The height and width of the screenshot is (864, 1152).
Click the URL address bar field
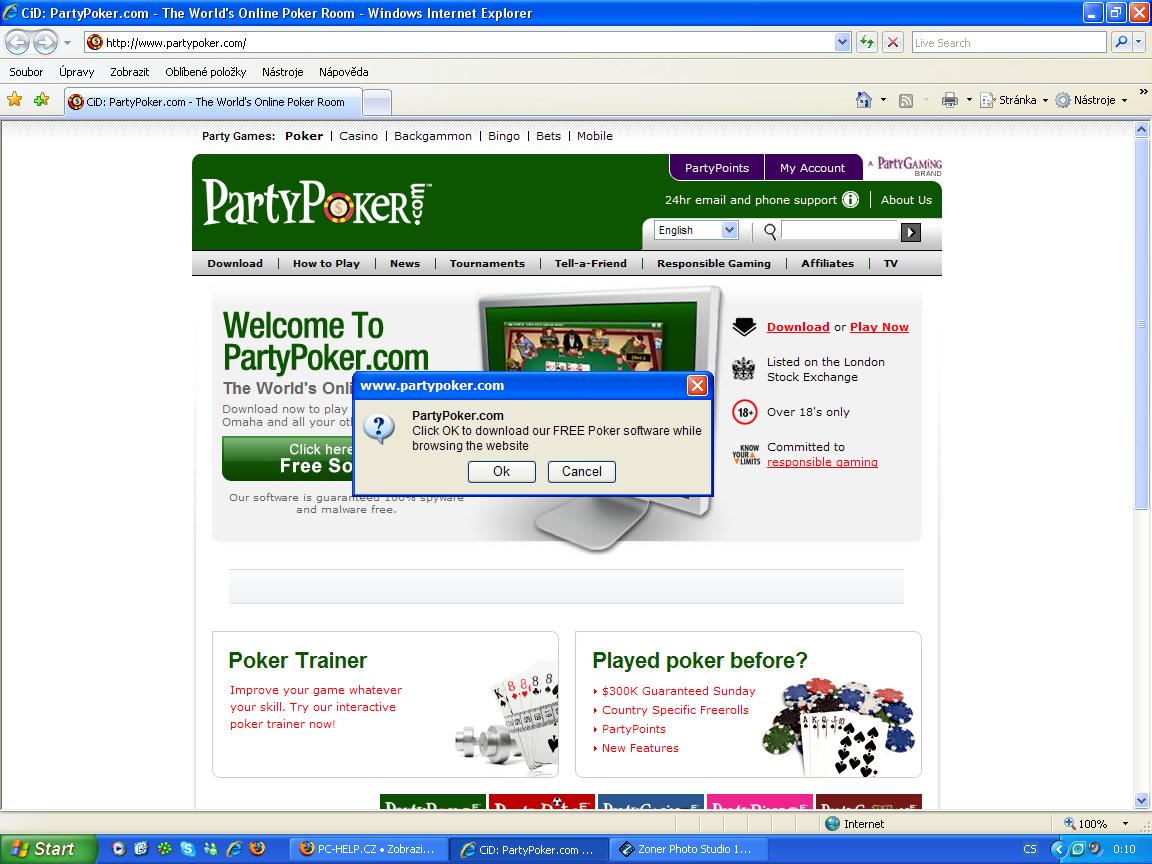tap(467, 43)
